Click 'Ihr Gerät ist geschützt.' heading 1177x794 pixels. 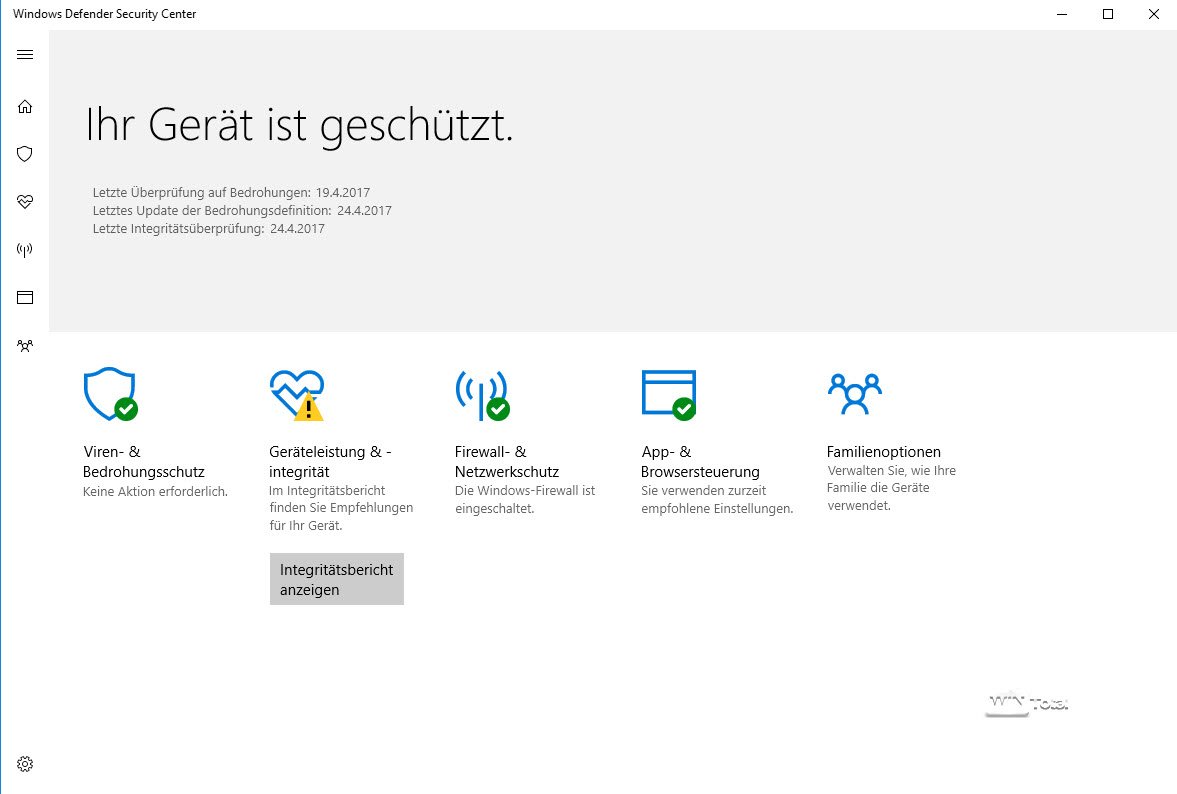coord(299,125)
